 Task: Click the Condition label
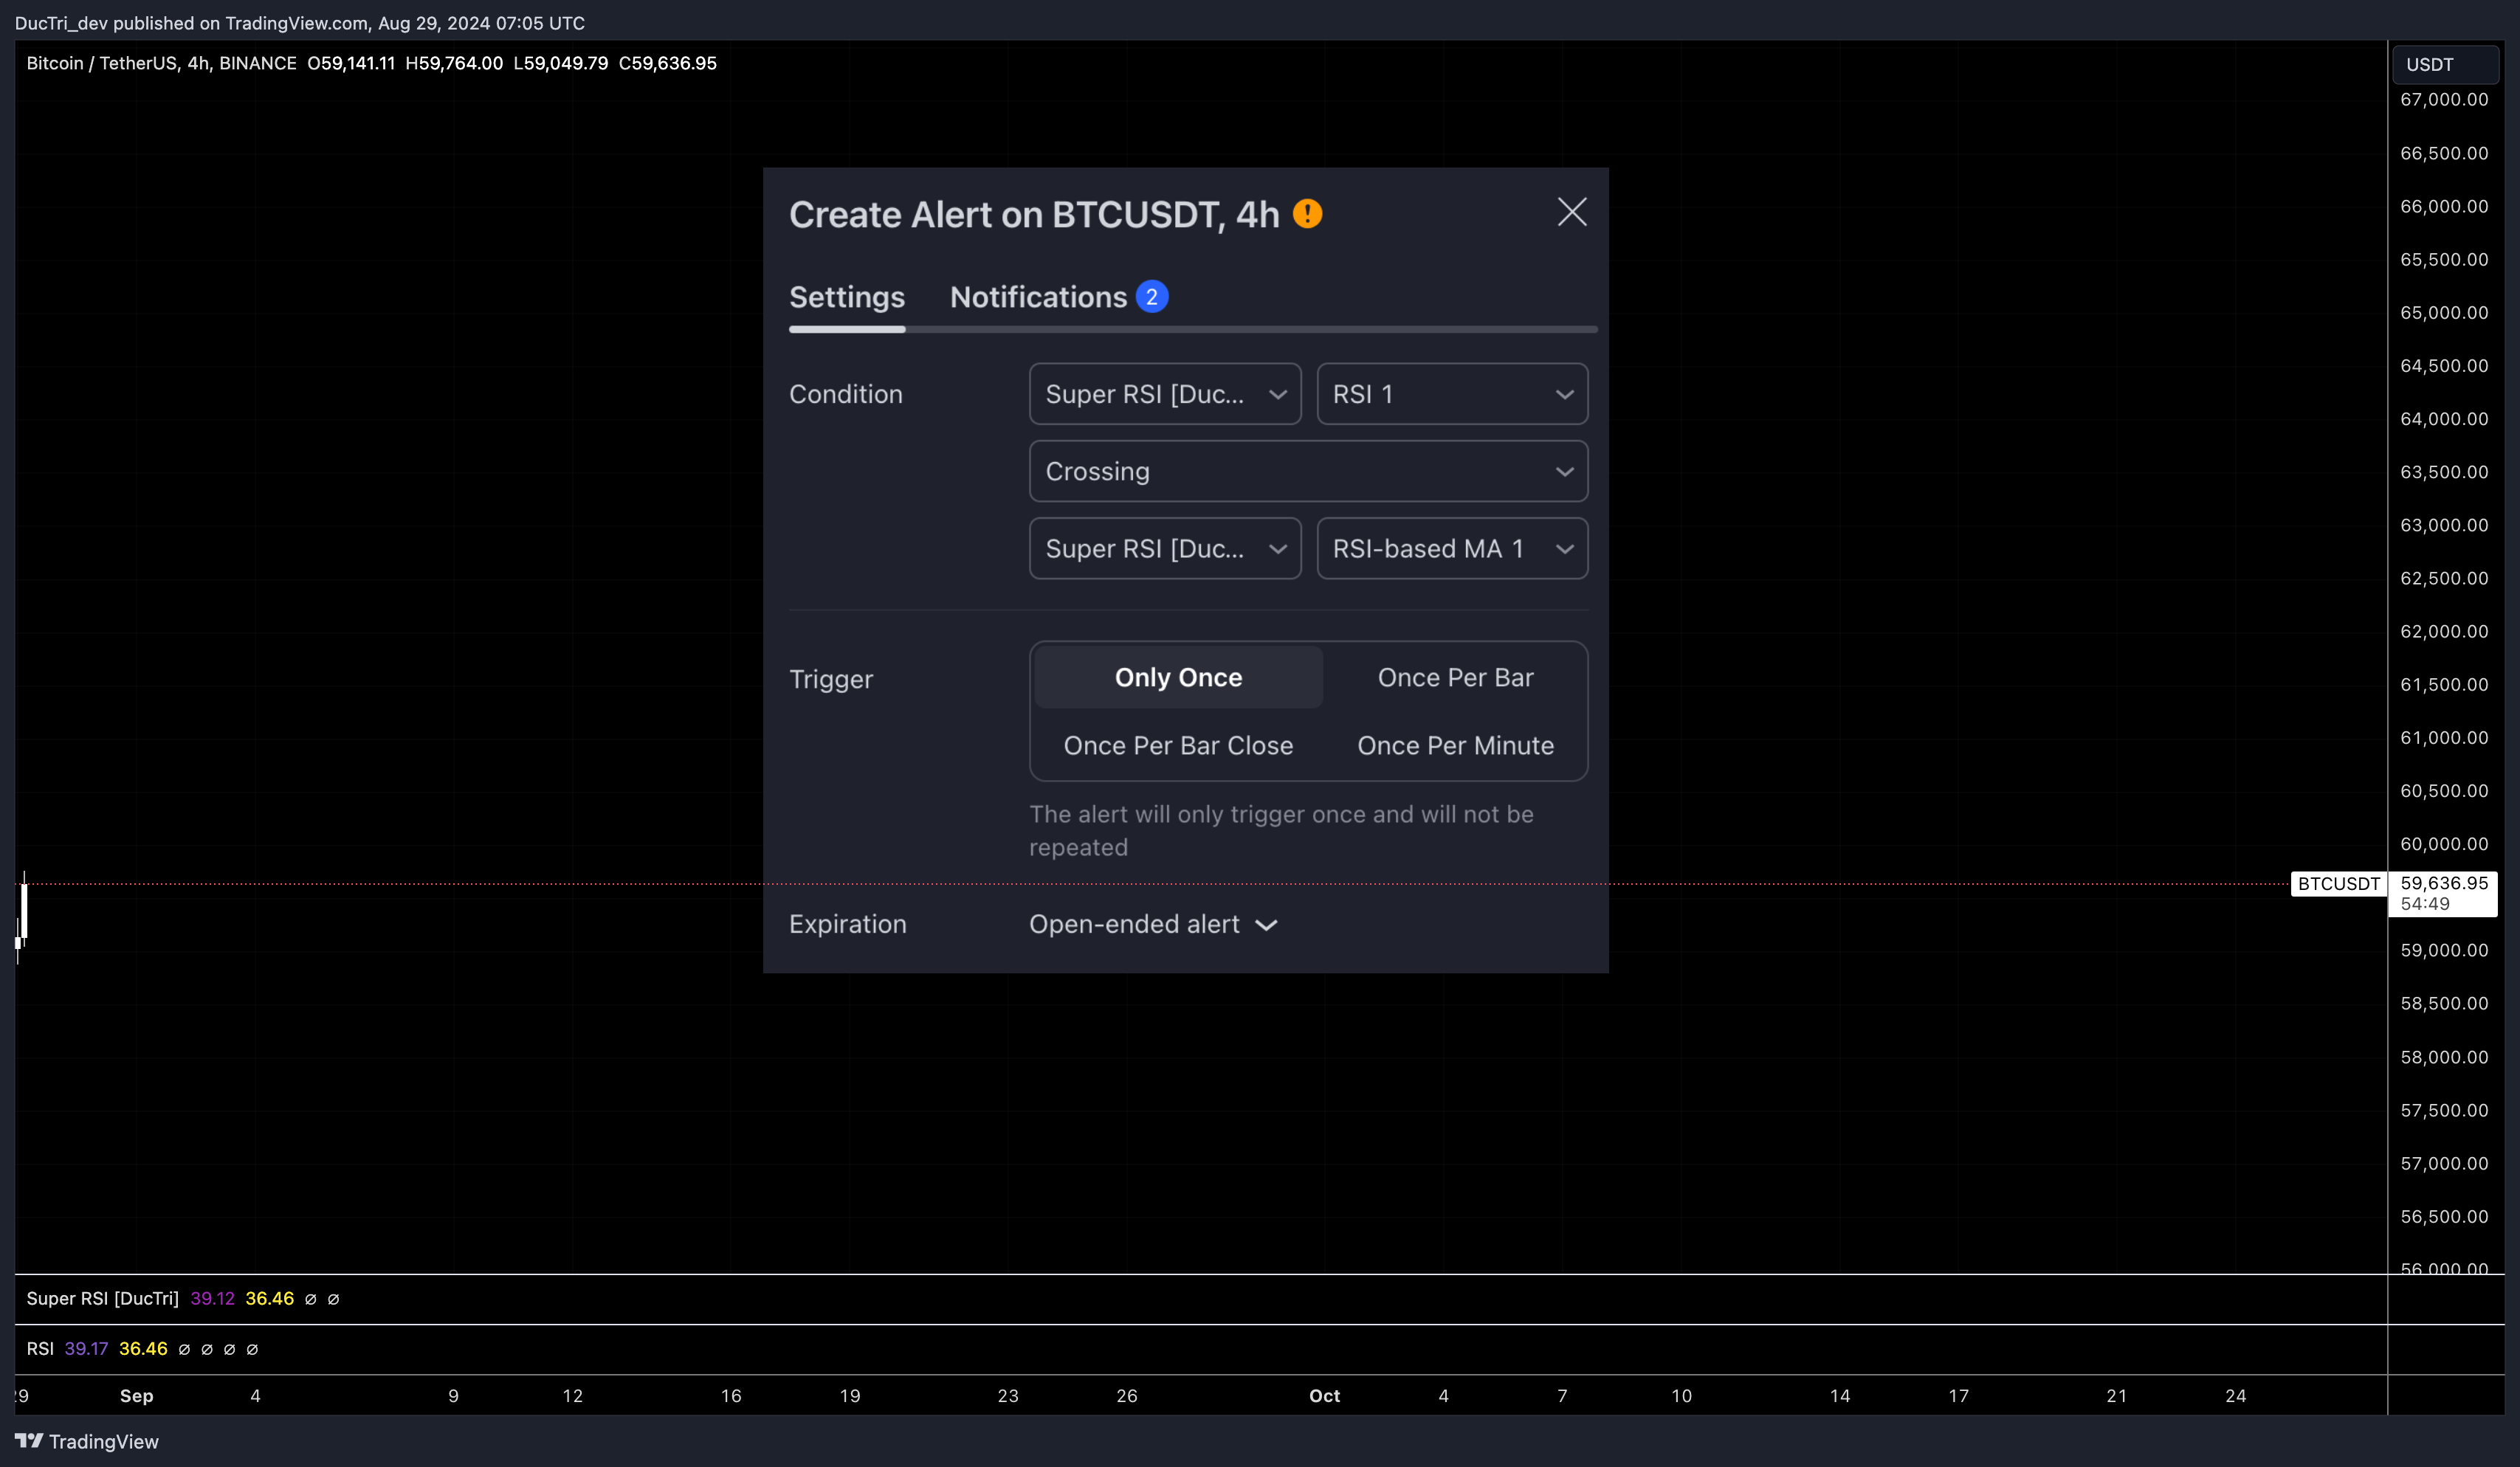(x=846, y=394)
